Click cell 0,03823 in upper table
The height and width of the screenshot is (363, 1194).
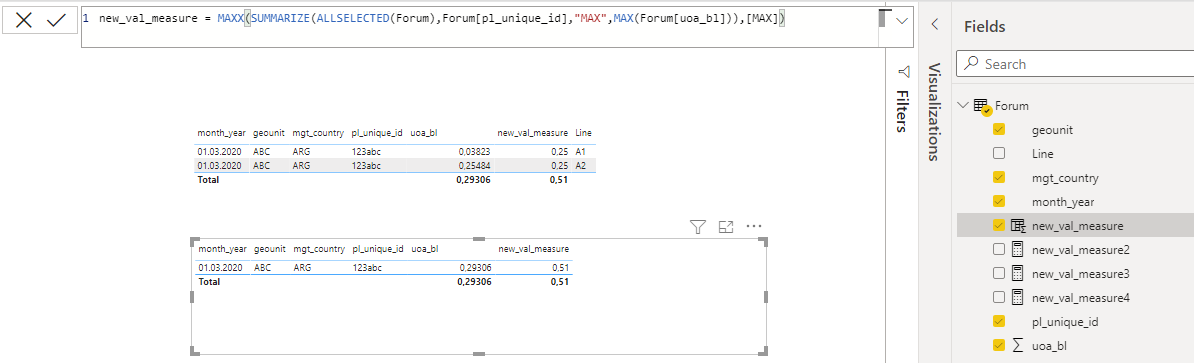474,151
